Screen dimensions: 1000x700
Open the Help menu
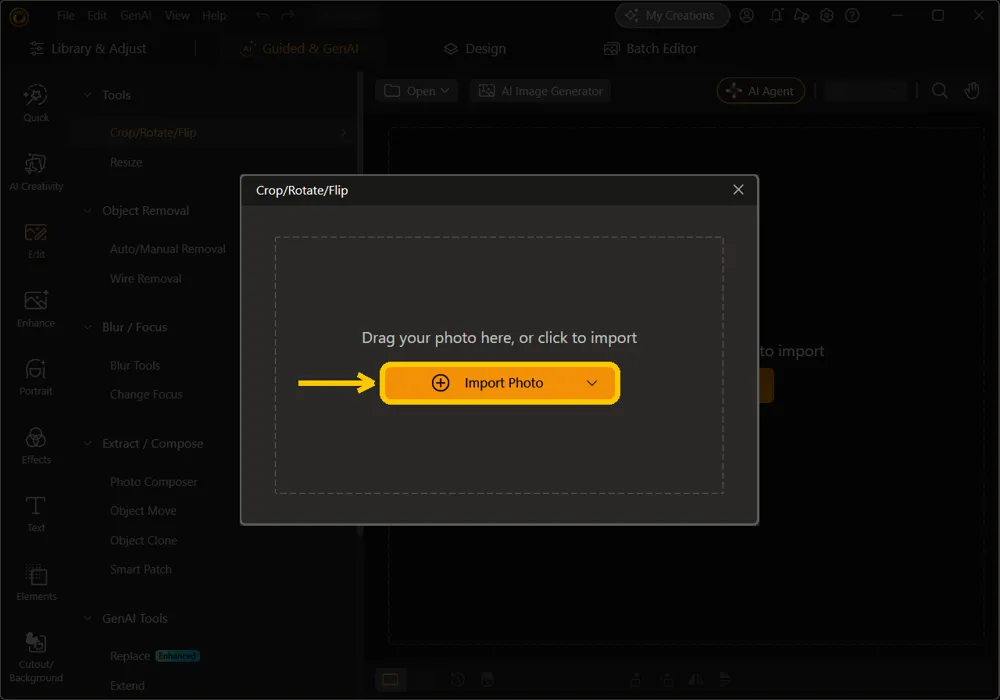[214, 15]
